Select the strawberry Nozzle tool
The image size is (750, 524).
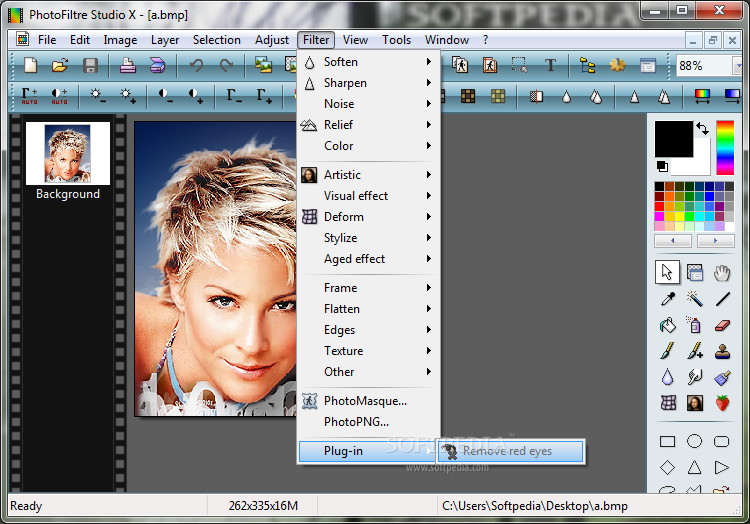tap(722, 403)
